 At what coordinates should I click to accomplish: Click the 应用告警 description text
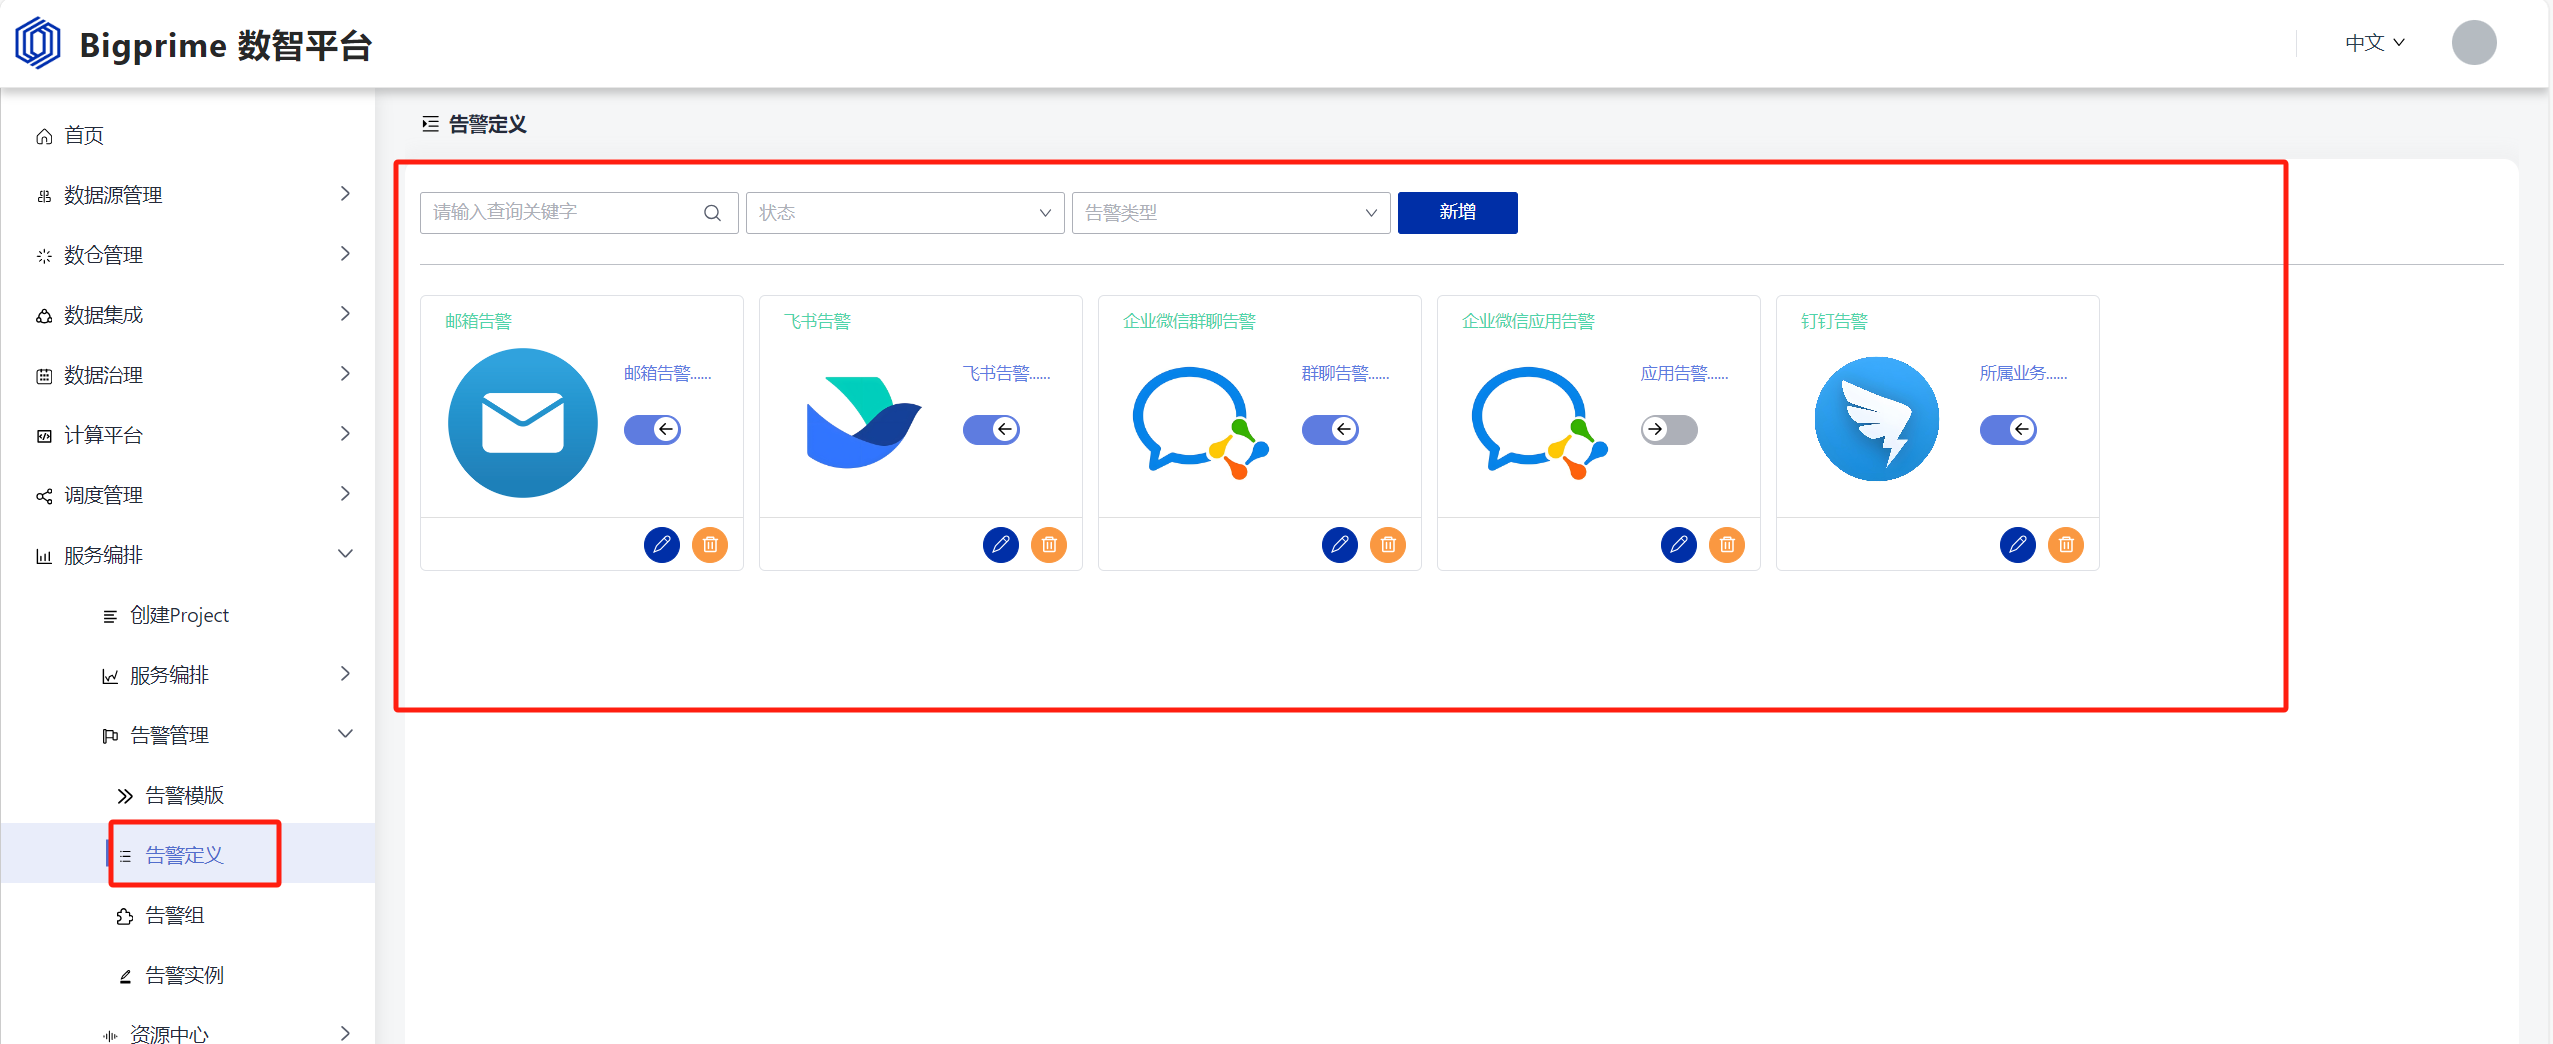point(1684,373)
